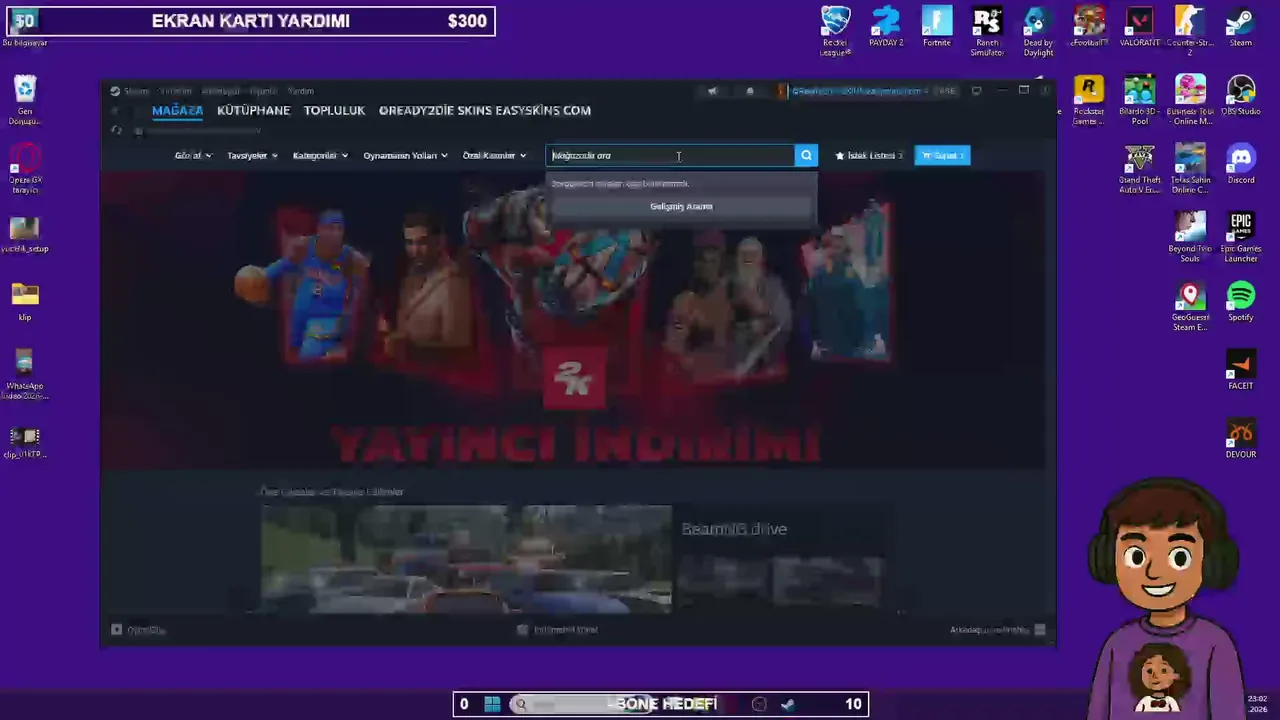Open the Sepet cart button
Viewport: 1280px width, 720px height.
(942, 155)
